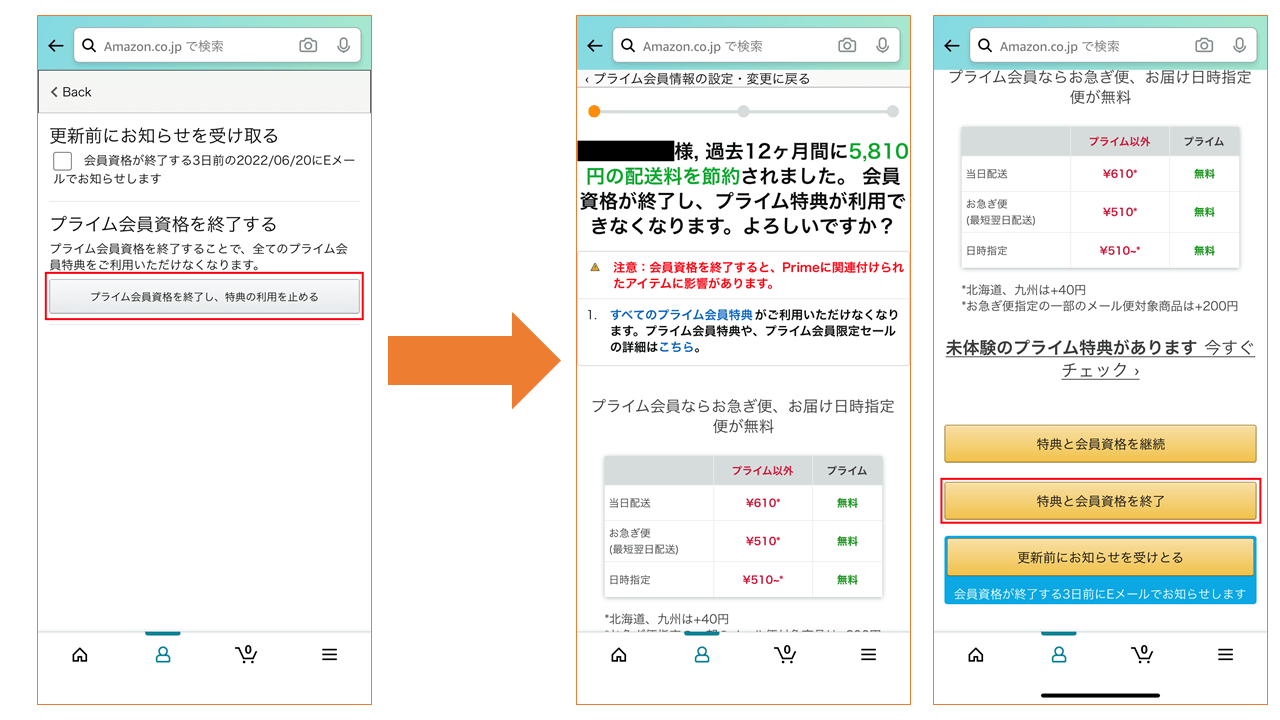The image size is (1280, 720).
Task: Tap the camera icon on the right screen
Action: point(1205,45)
